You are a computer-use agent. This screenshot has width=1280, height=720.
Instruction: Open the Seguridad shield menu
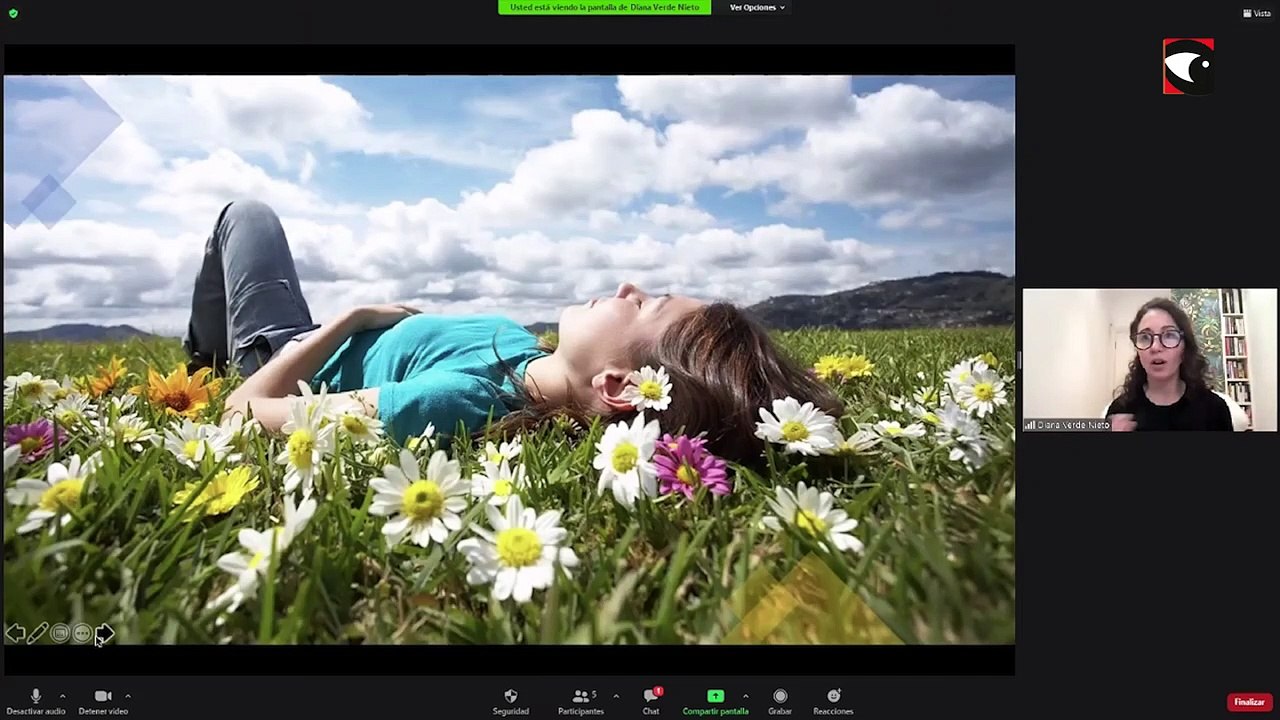(511, 702)
